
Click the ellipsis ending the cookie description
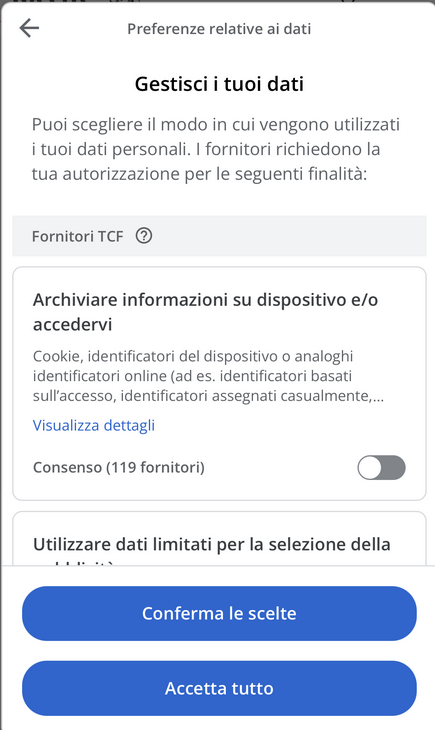(379, 396)
